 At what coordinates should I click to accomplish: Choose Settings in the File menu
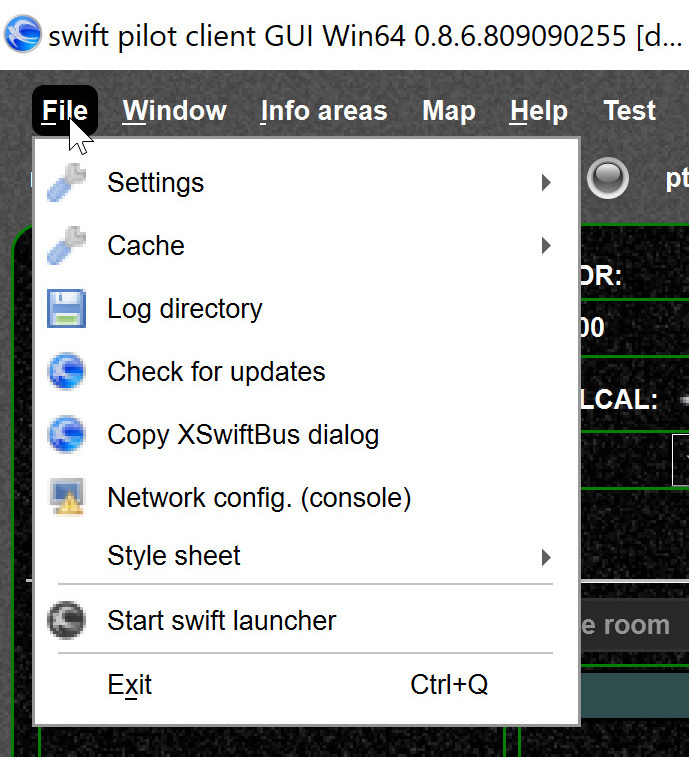tap(306, 182)
